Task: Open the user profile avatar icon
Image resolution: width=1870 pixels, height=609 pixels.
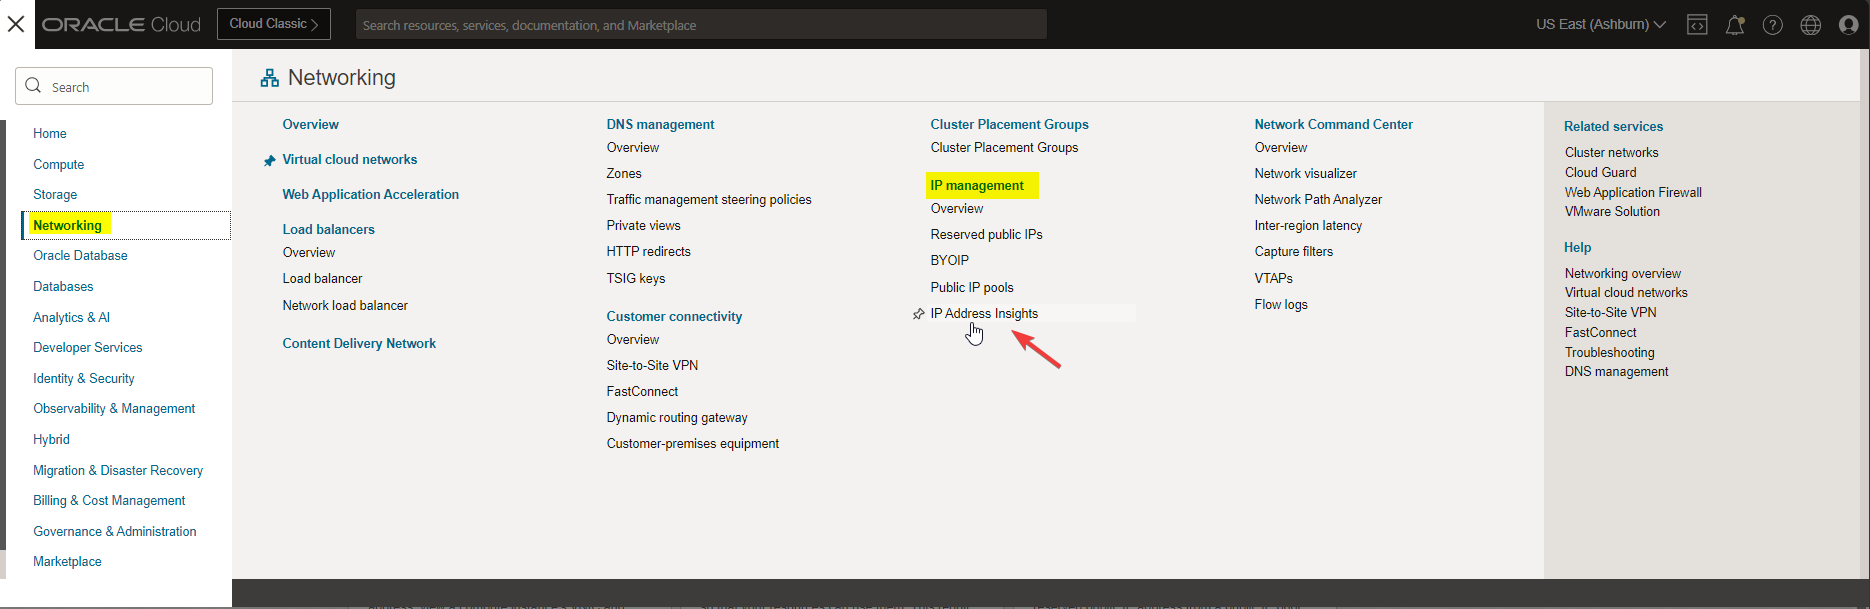Action: click(x=1848, y=25)
